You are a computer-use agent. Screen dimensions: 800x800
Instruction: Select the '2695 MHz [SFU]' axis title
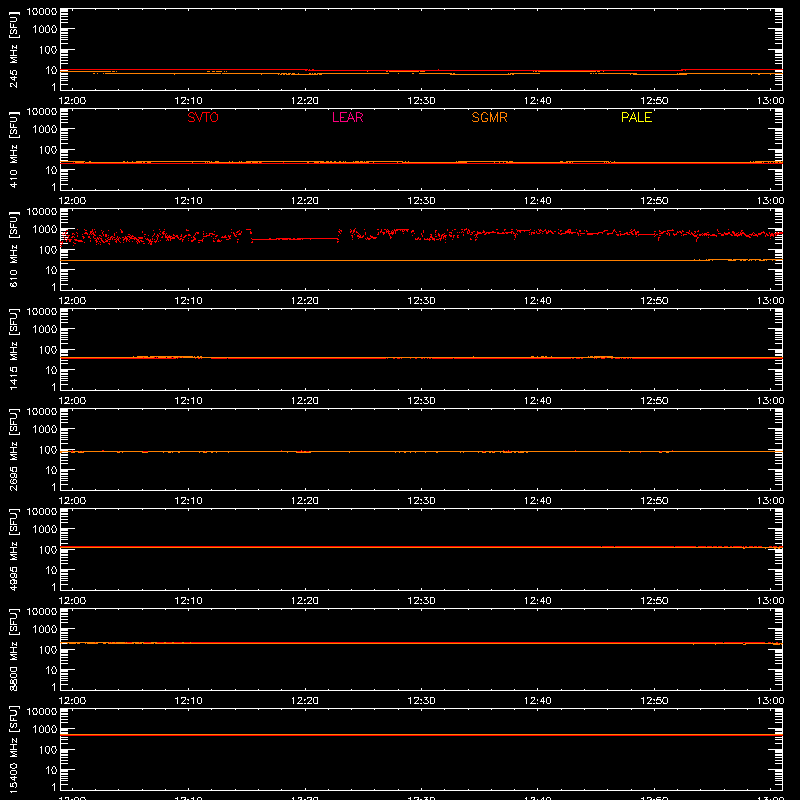[x=13, y=449]
